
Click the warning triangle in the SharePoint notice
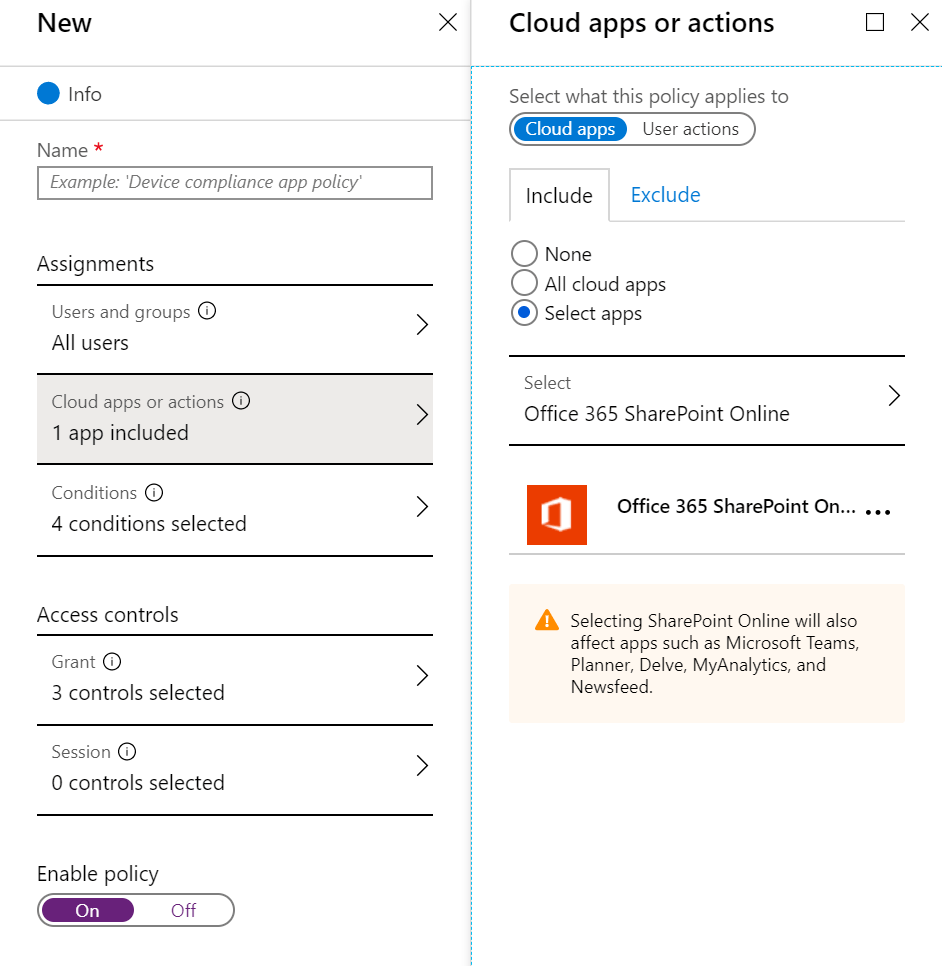click(x=546, y=619)
